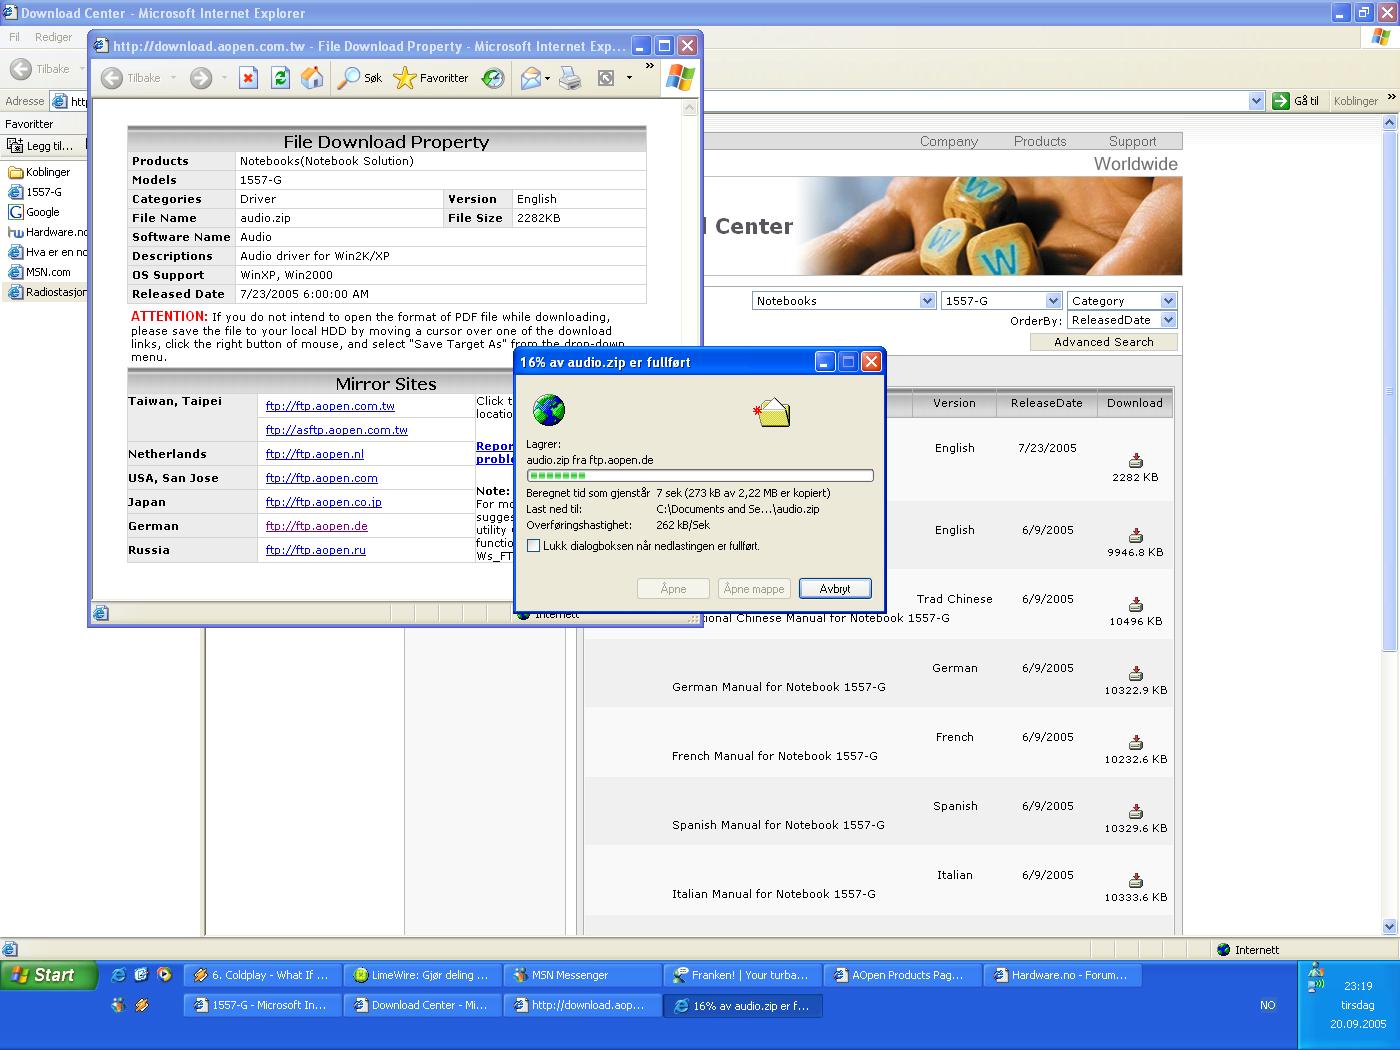Image resolution: width=1400 pixels, height=1050 pixels.
Task: Click download progress bar in audio.zip dialog
Action: coord(700,476)
